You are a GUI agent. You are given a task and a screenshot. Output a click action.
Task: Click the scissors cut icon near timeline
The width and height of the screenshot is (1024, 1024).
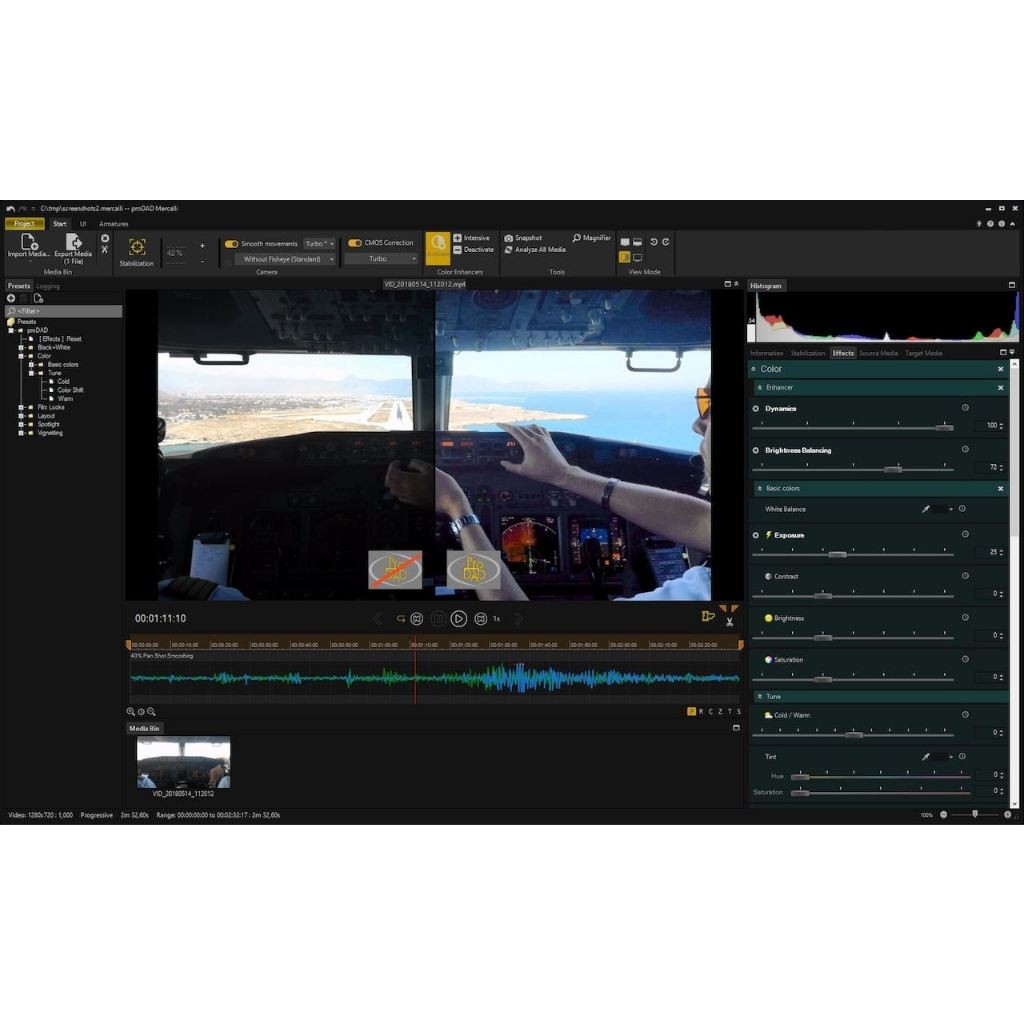[730, 622]
